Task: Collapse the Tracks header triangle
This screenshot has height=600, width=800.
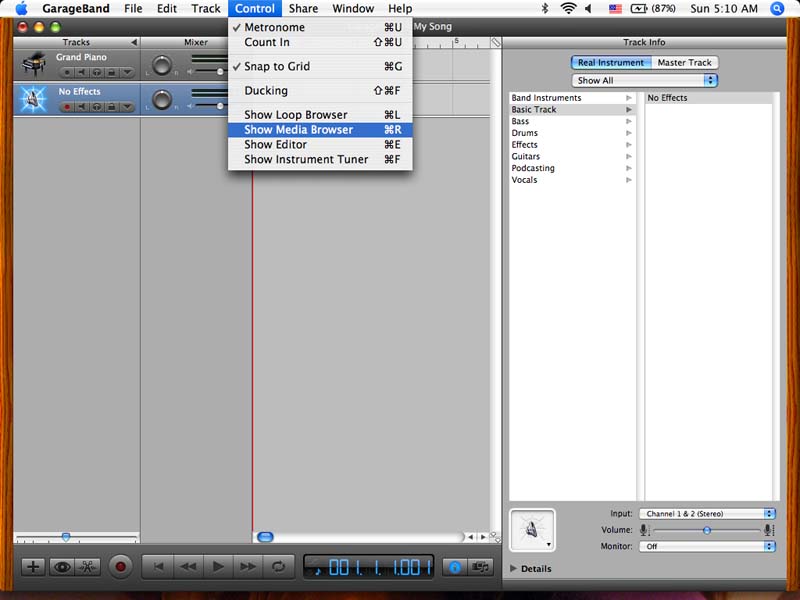Action: (134, 42)
